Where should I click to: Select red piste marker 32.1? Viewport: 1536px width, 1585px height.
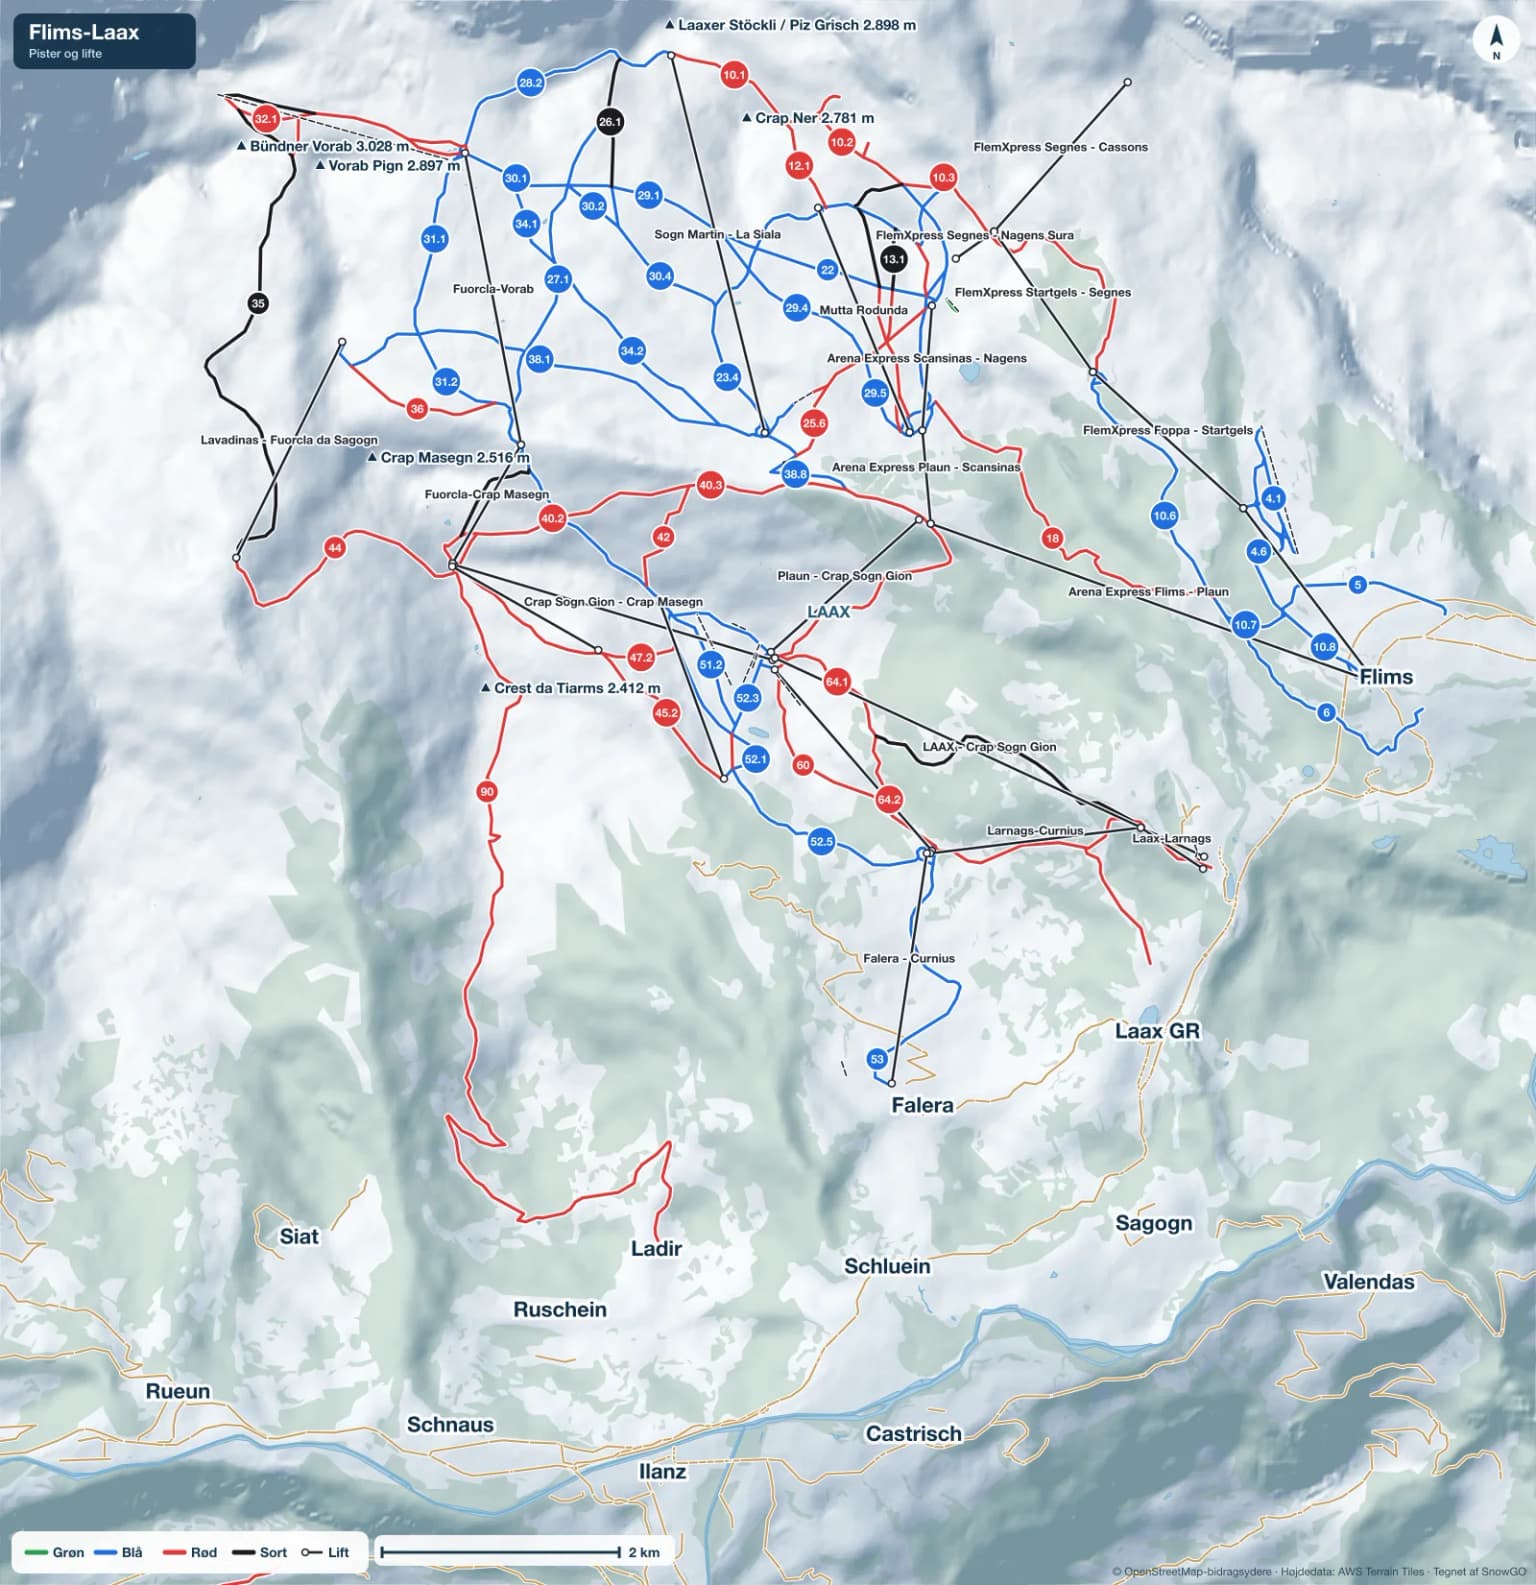265,119
